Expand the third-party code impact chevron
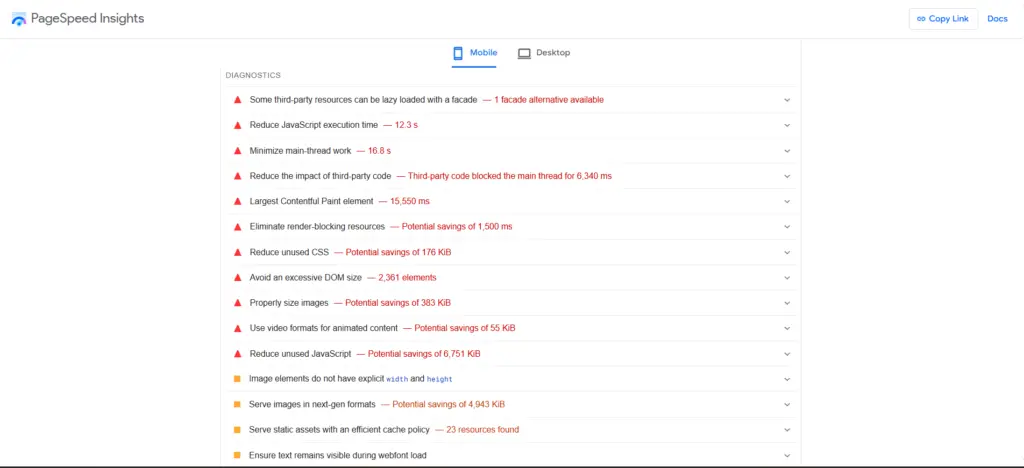 787,176
